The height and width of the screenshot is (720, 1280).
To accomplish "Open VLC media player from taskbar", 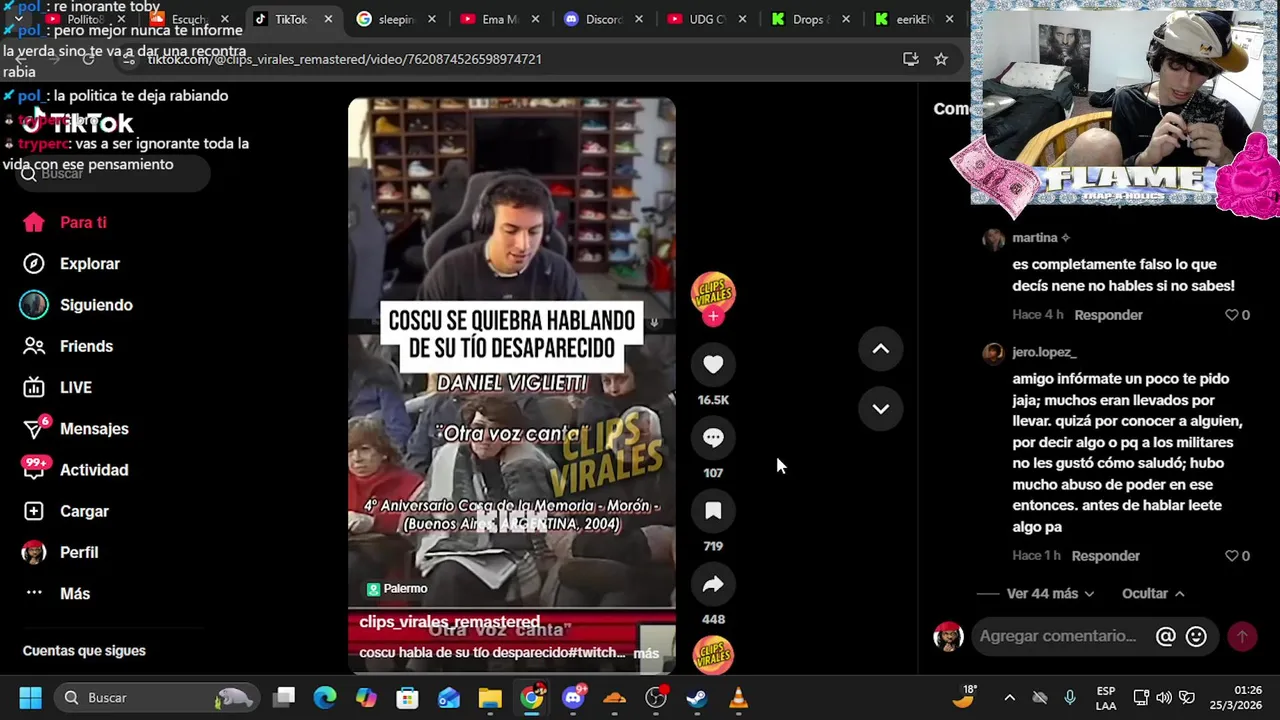I will coord(738,697).
